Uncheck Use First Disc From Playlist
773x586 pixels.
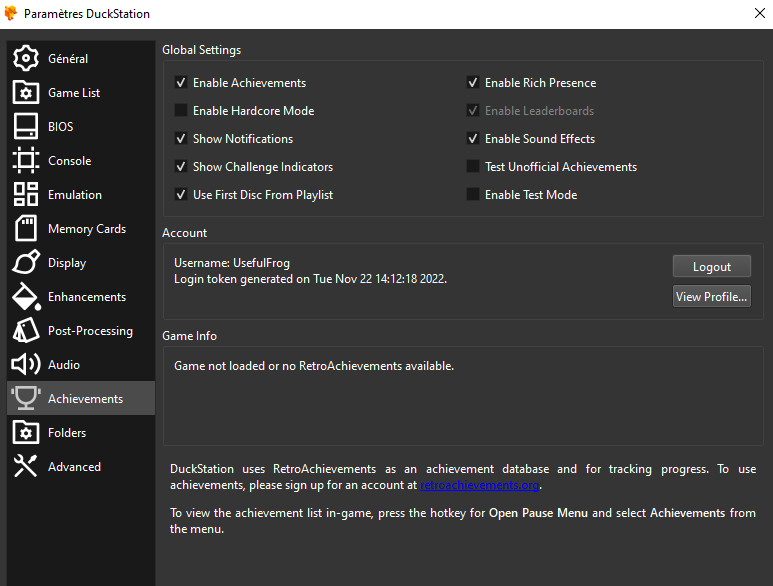pyautogui.click(x=181, y=195)
